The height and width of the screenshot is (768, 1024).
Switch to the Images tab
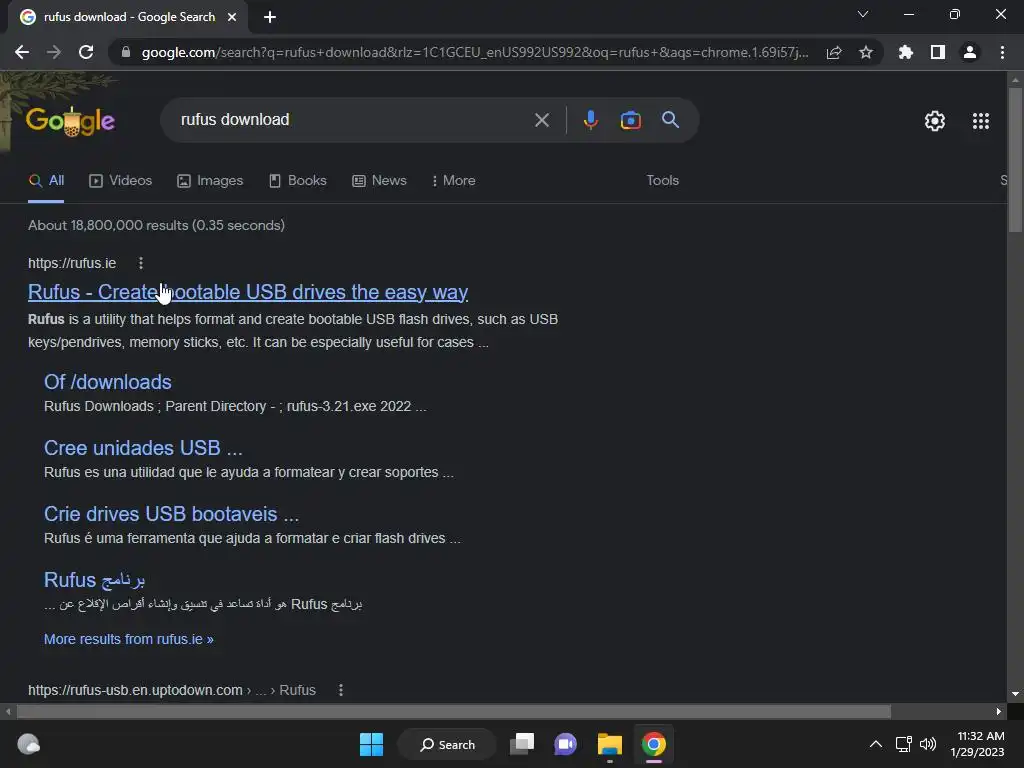[210, 181]
